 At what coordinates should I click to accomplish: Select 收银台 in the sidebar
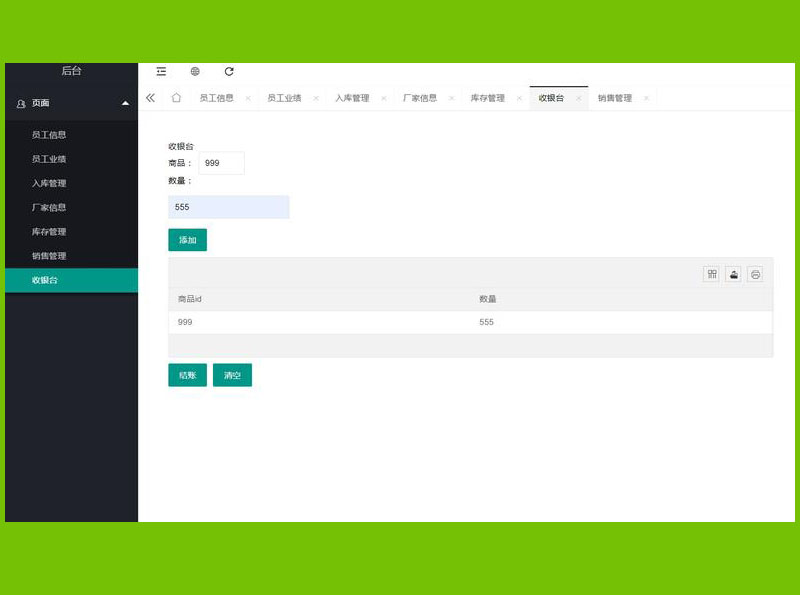click(x=71, y=280)
